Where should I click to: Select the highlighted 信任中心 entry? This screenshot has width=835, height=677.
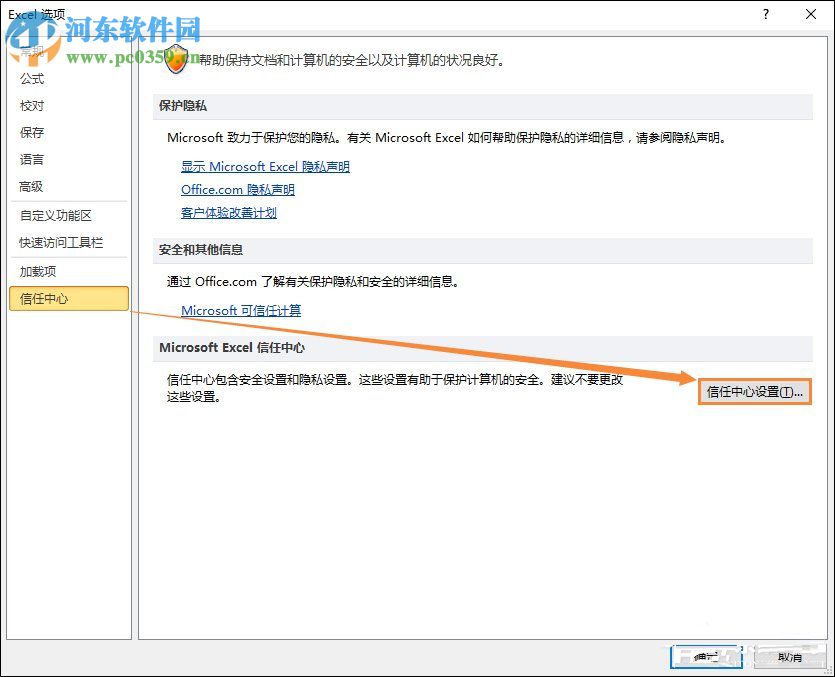(44, 298)
